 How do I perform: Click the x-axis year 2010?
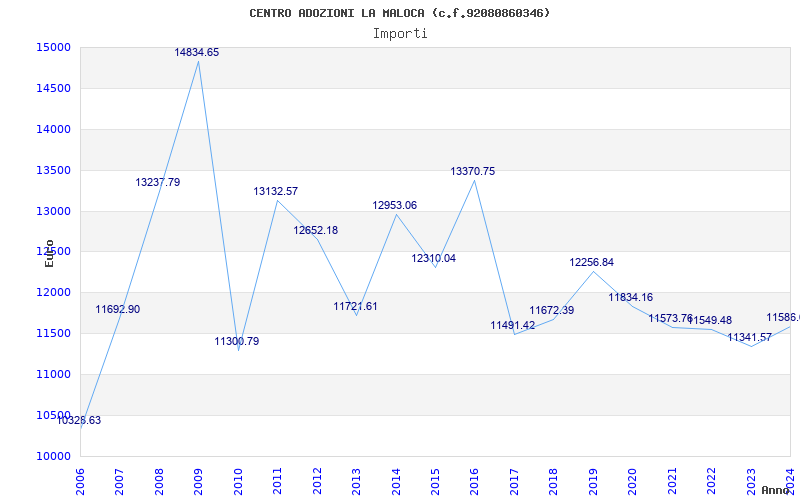[238, 481]
